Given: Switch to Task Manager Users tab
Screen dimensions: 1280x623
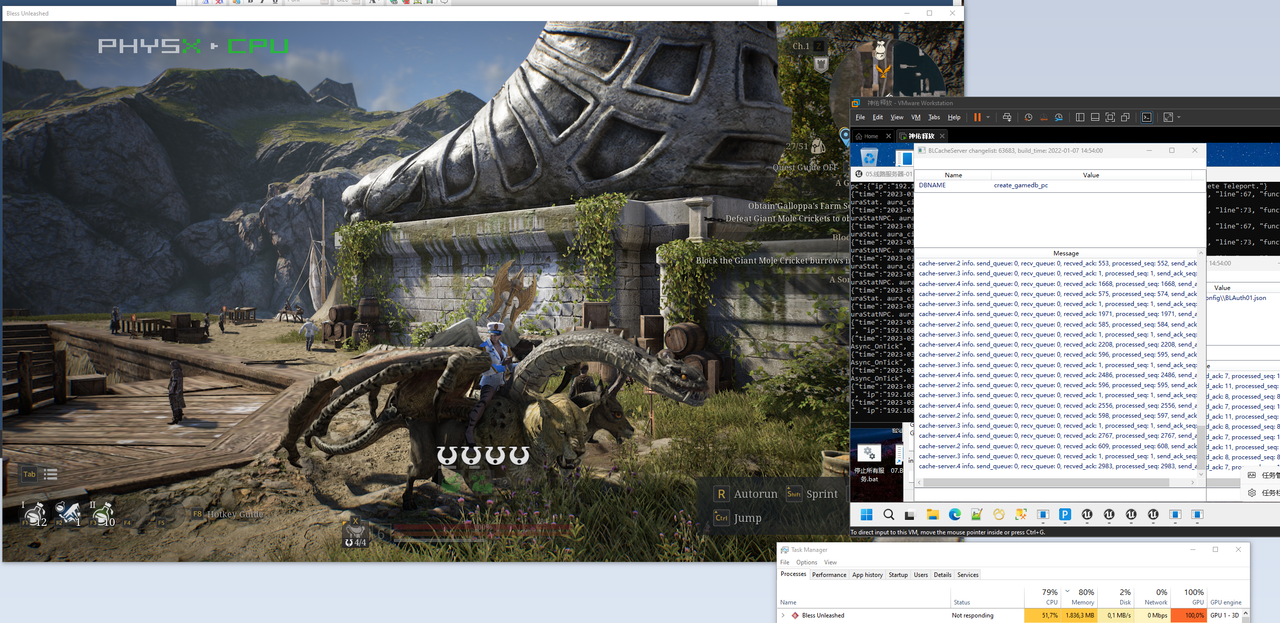Looking at the screenshot, I should click(921, 575).
